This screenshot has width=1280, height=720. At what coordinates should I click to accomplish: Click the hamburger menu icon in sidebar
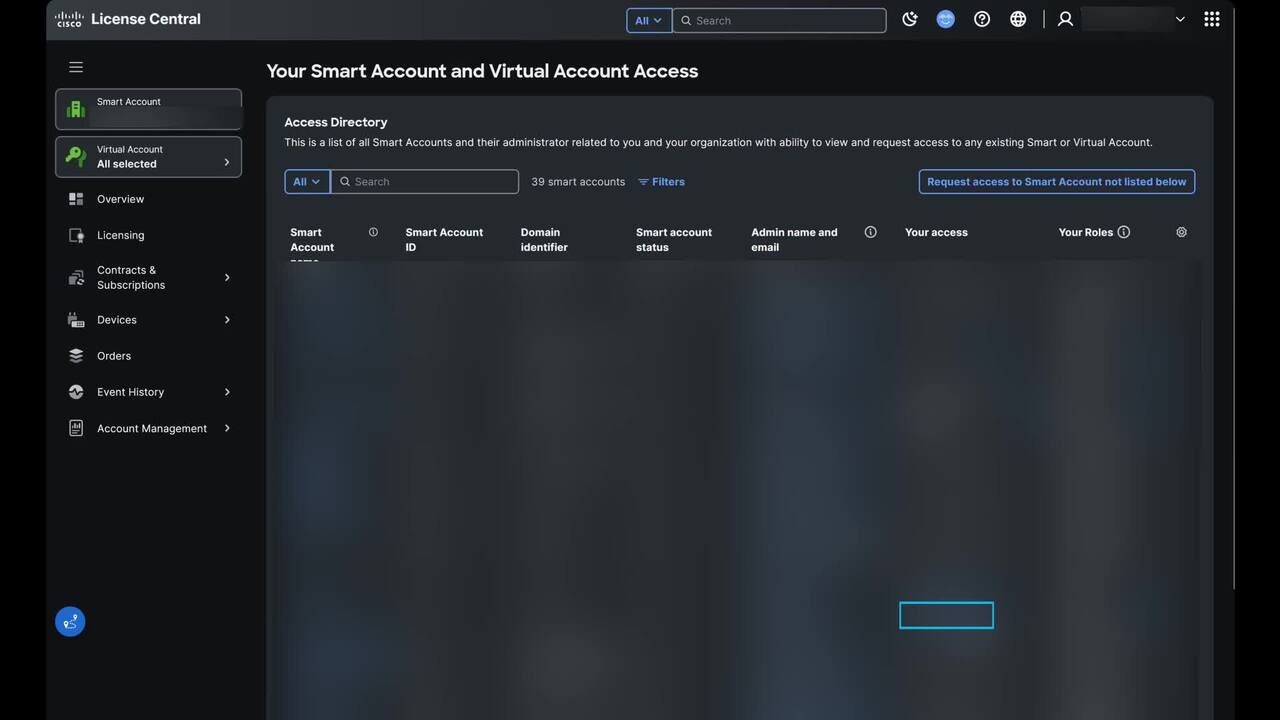[76, 67]
